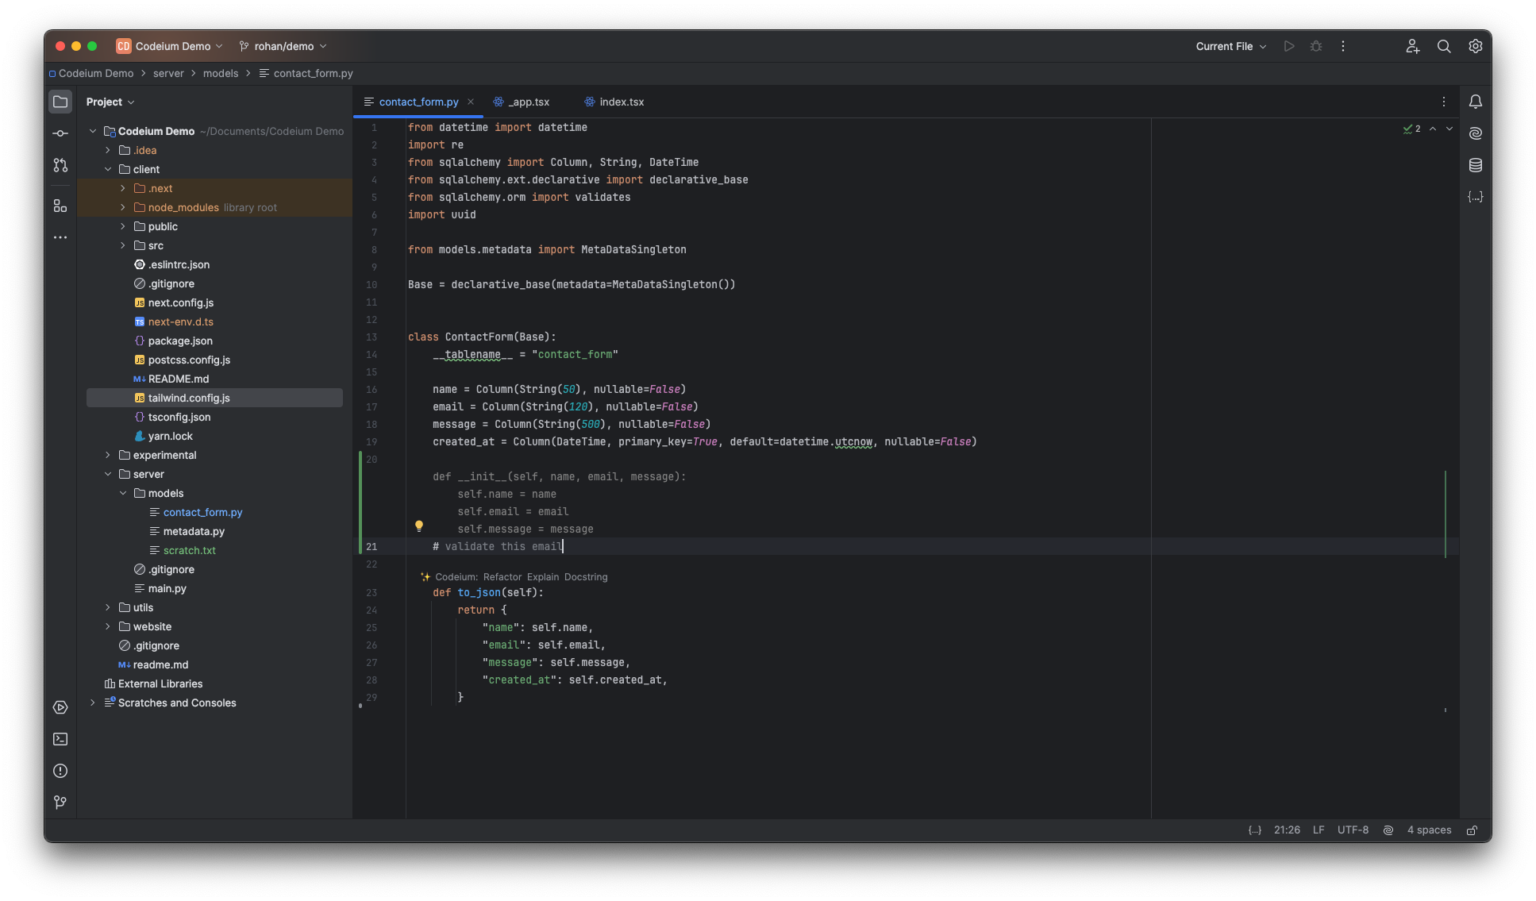The height and width of the screenshot is (901, 1536).
Task: Open the Git version control panel
Action: [61, 802]
